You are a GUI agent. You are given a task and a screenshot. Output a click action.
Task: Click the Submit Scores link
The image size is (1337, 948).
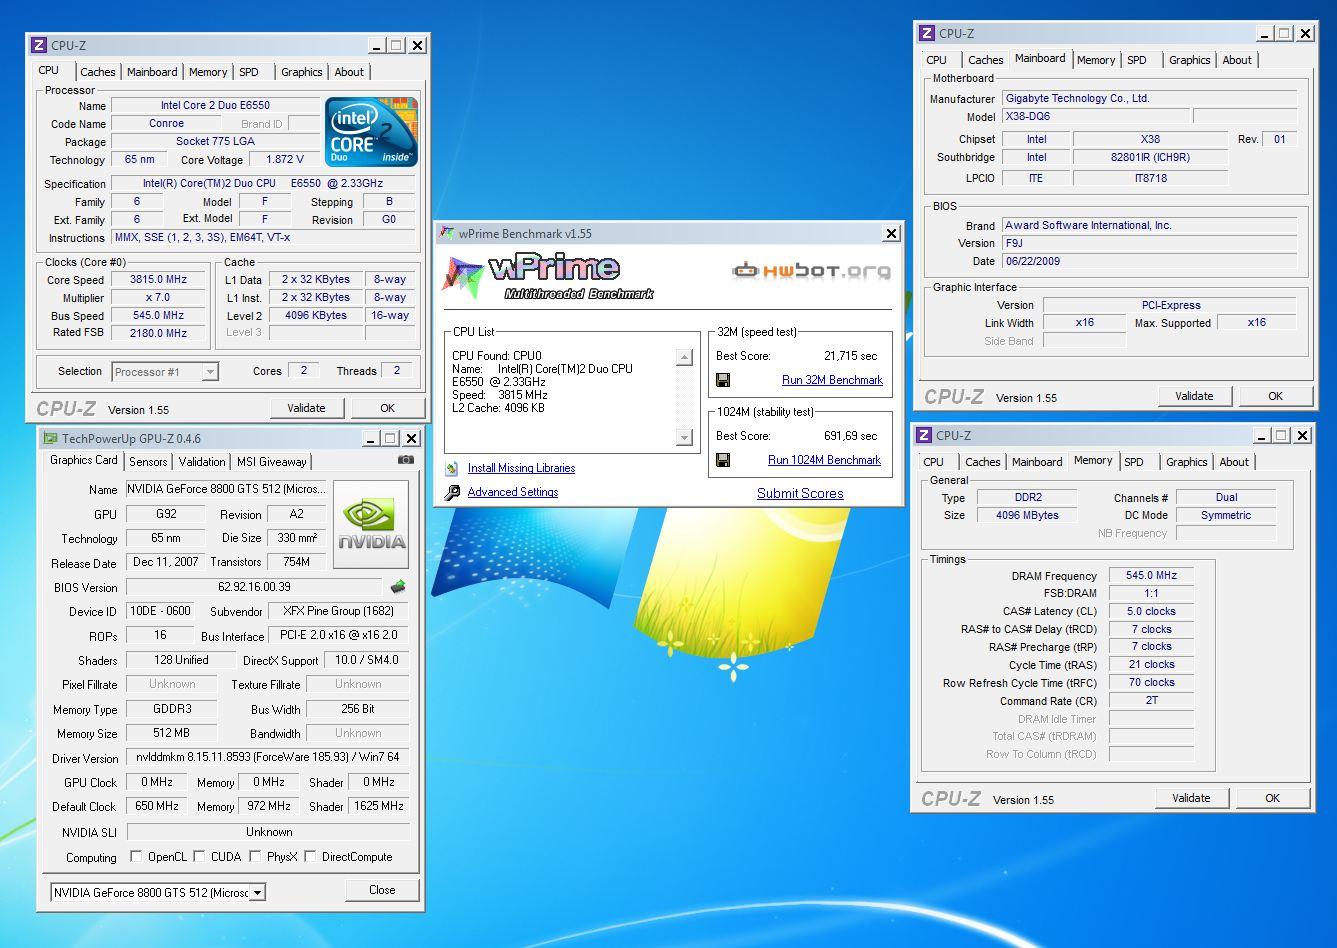[x=800, y=493]
